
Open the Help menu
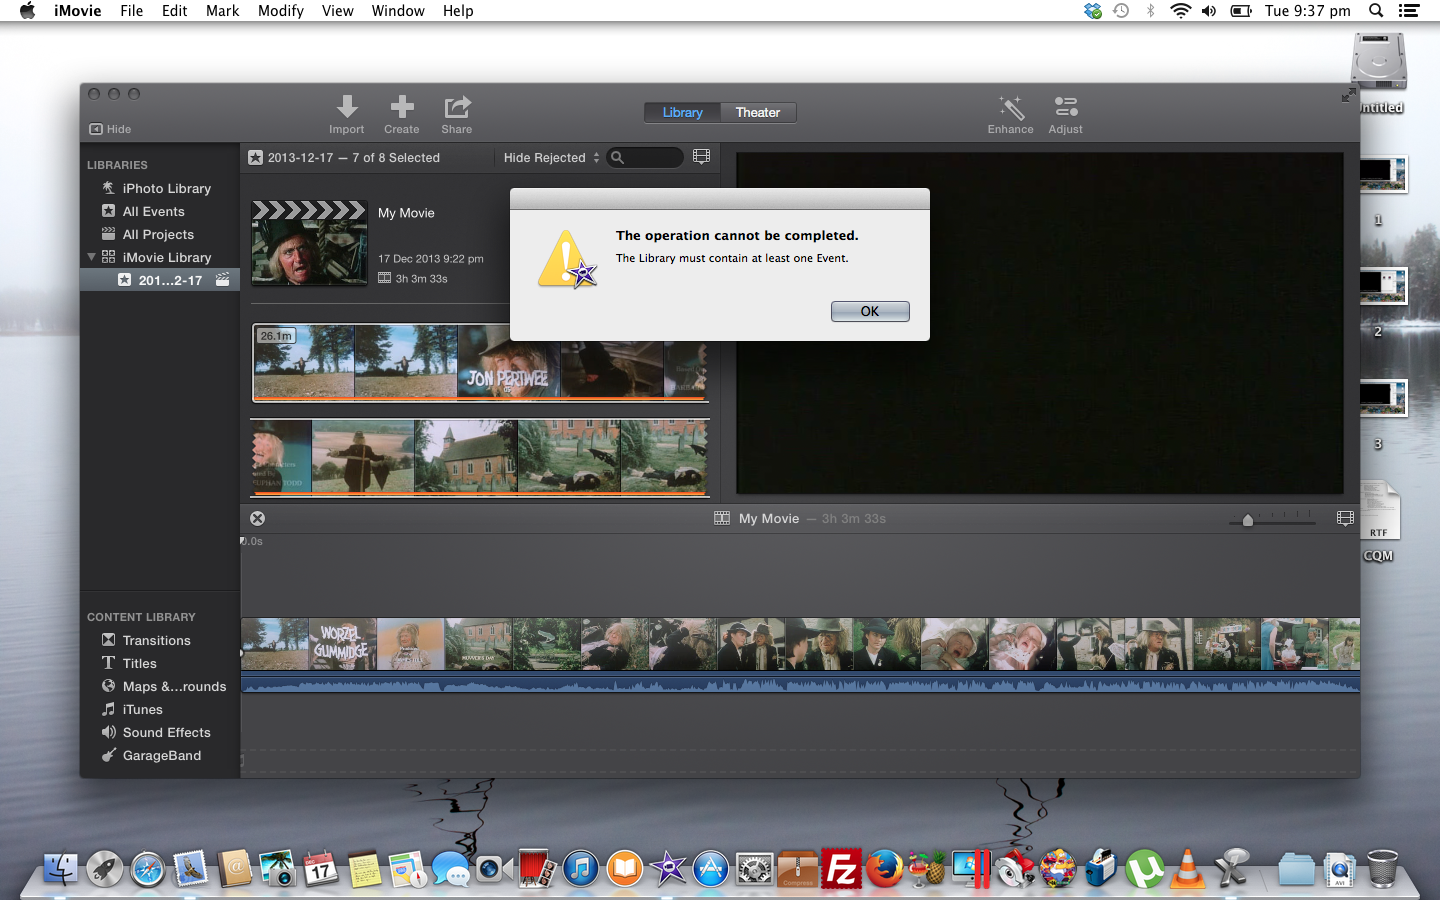tap(458, 11)
